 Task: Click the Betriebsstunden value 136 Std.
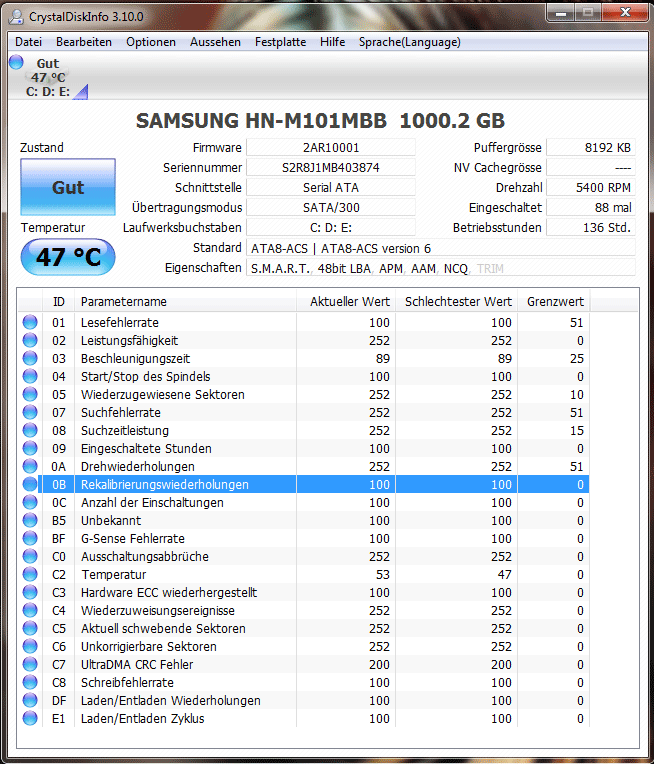pyautogui.click(x=591, y=228)
